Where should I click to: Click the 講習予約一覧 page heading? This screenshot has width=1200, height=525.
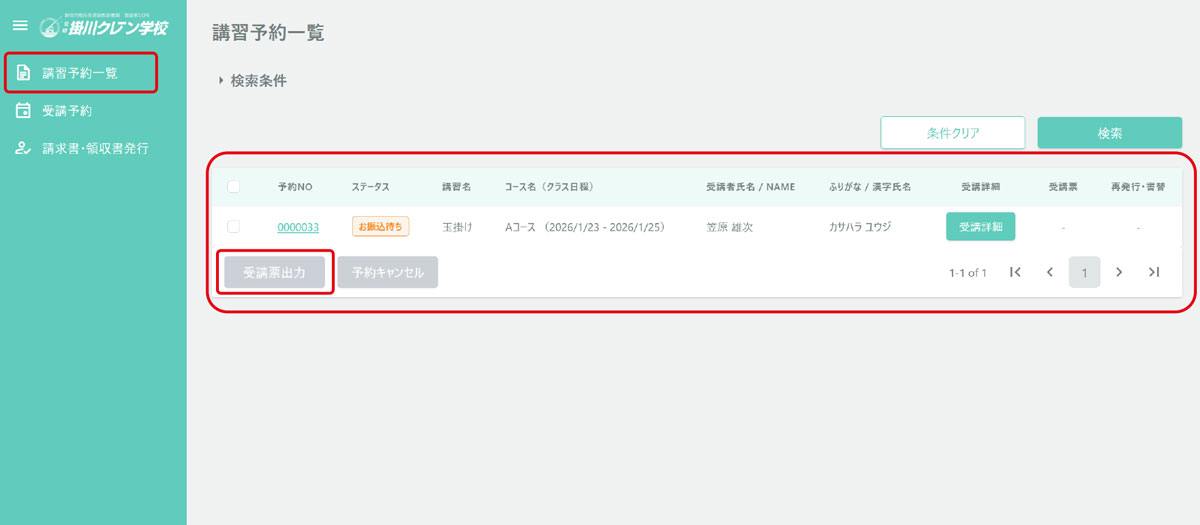268,33
